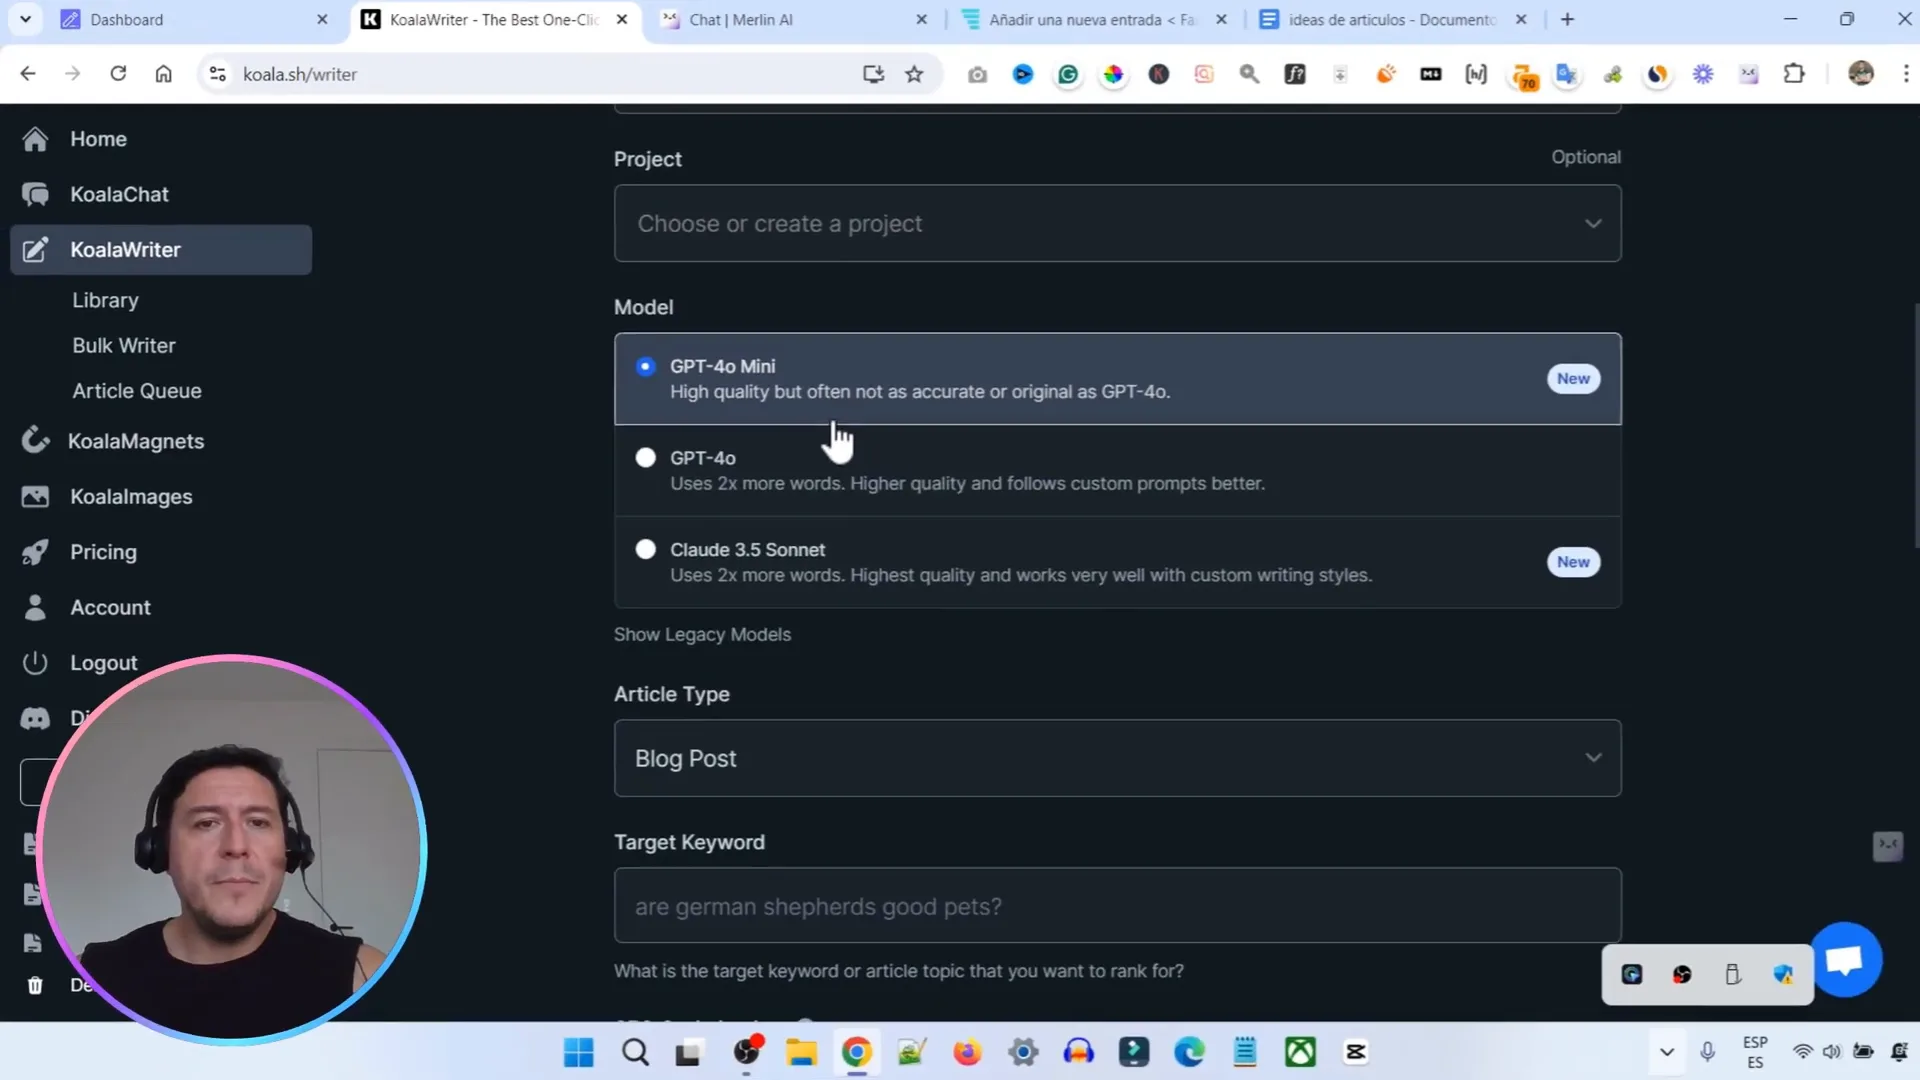
Task: Close the Dashboard tab
Action: click(x=322, y=19)
